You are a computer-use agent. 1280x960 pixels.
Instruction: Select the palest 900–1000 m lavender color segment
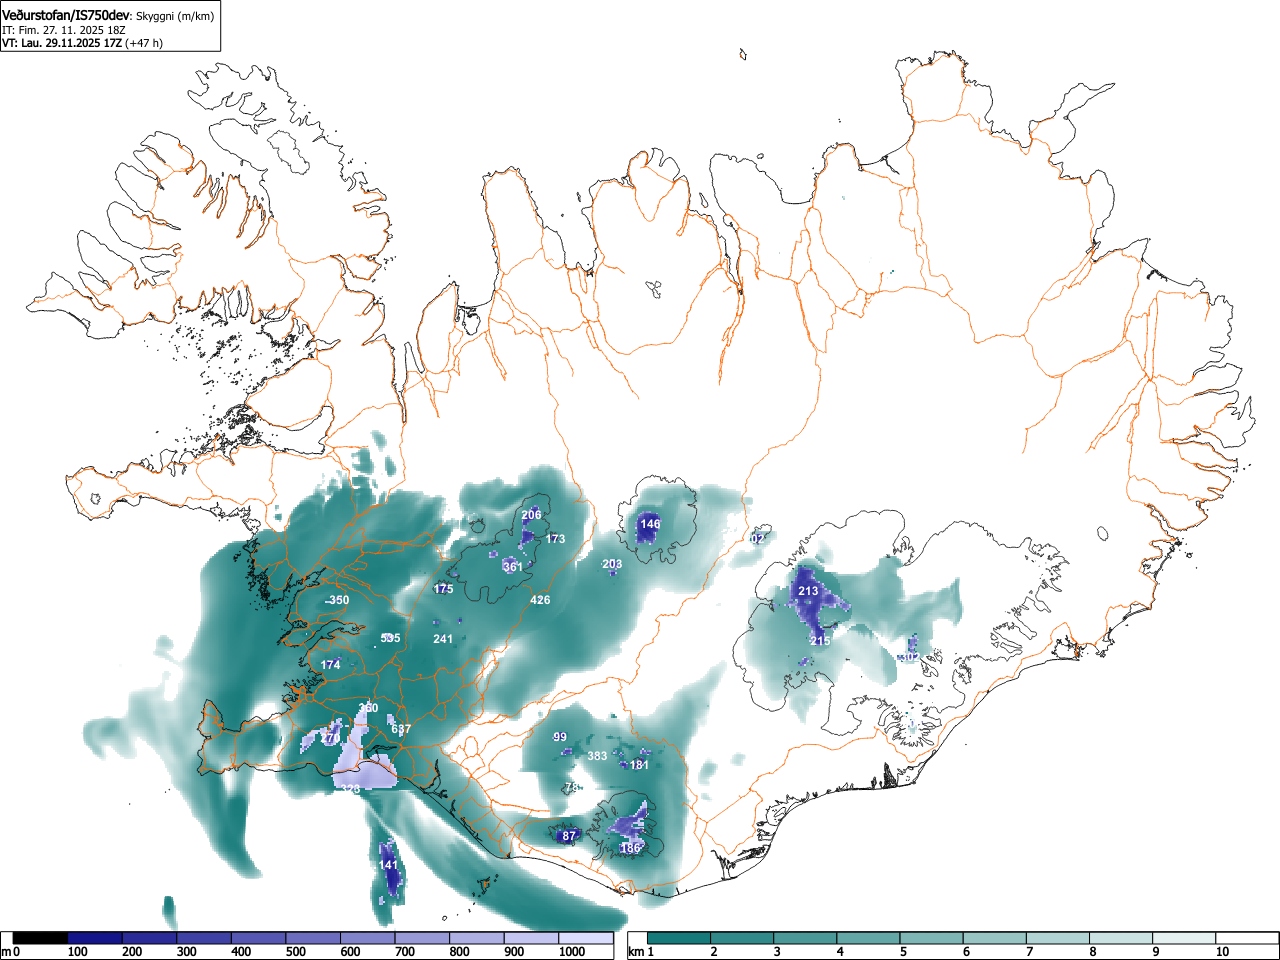(x=531, y=938)
